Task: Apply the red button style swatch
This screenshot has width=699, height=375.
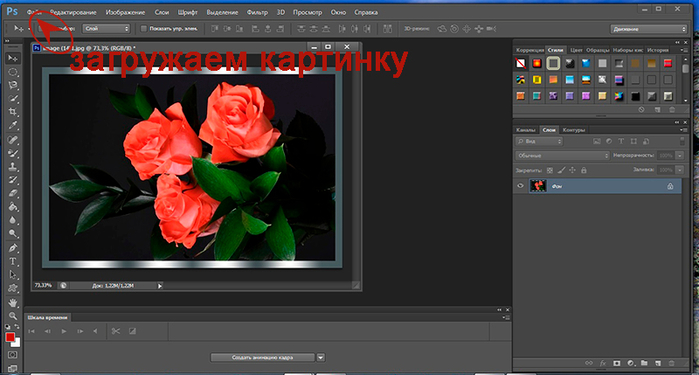Action: pos(667,63)
